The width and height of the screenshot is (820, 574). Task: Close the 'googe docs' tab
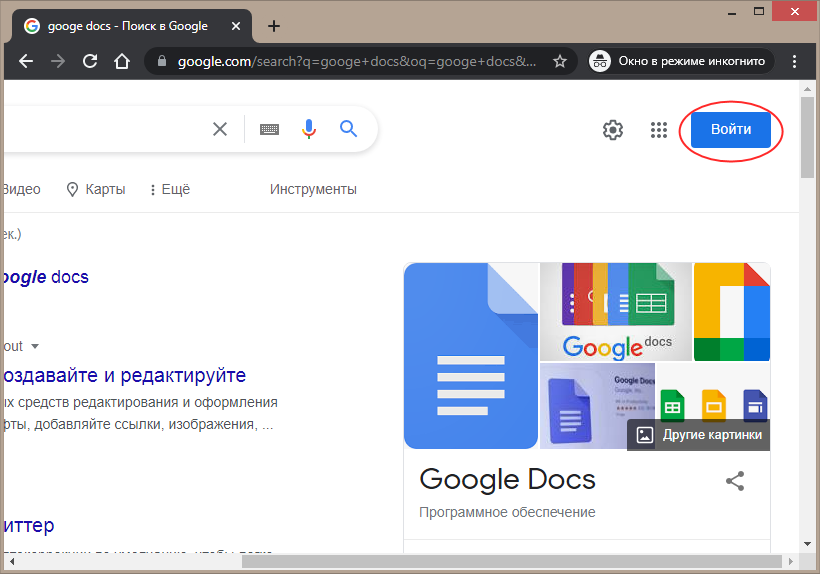pos(236,26)
